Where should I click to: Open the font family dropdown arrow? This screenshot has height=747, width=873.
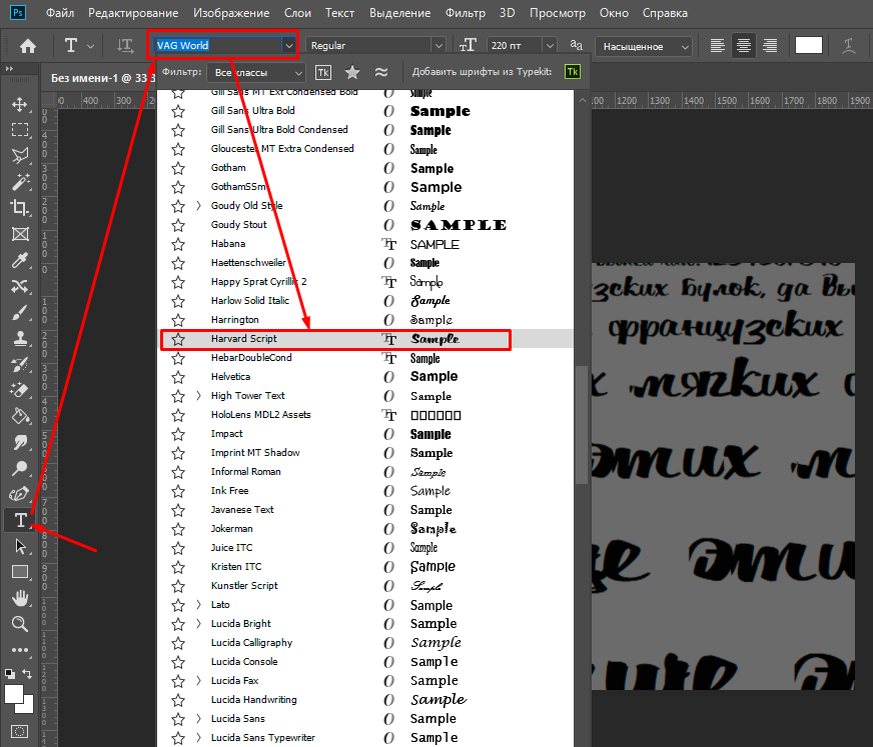[288, 46]
